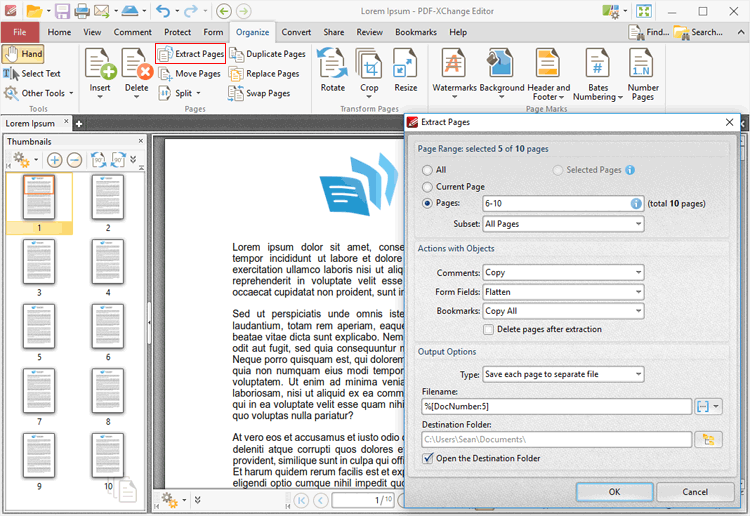Click the Find button
This screenshot has height=516, width=750.
tap(649, 32)
